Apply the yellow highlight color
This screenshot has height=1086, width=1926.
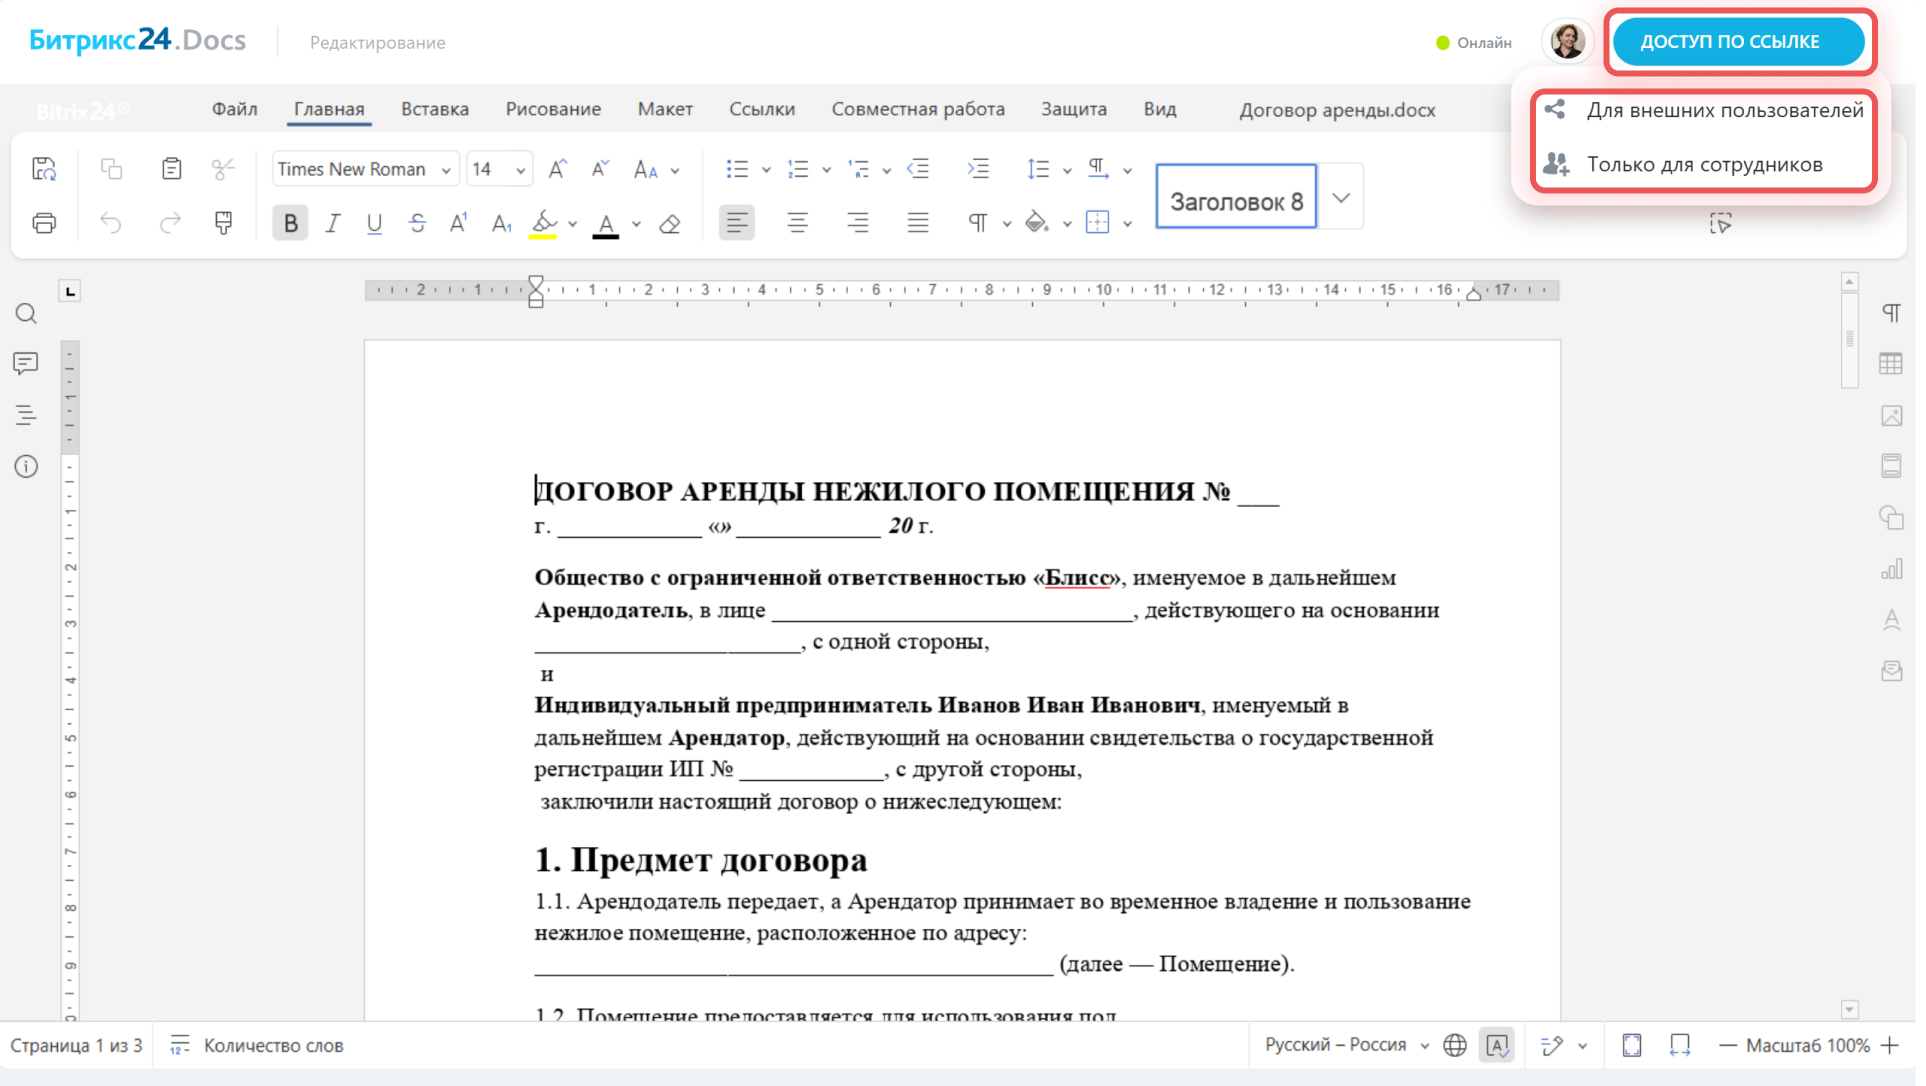click(x=543, y=223)
